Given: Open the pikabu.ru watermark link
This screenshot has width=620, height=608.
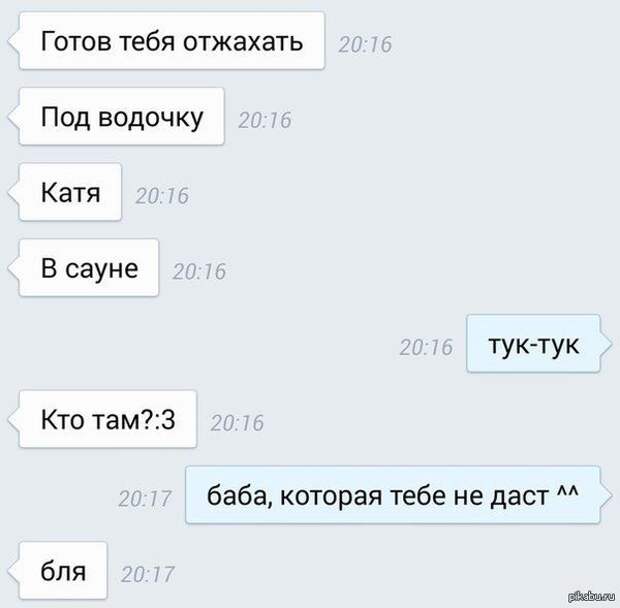Looking at the screenshot, I should pos(591,596).
